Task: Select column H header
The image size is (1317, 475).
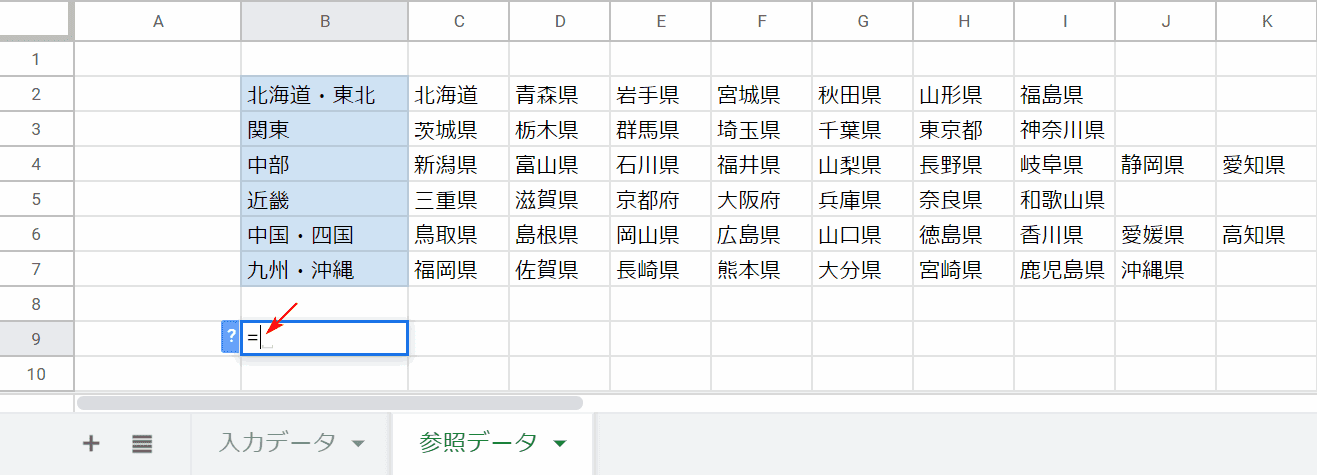Action: click(x=963, y=20)
